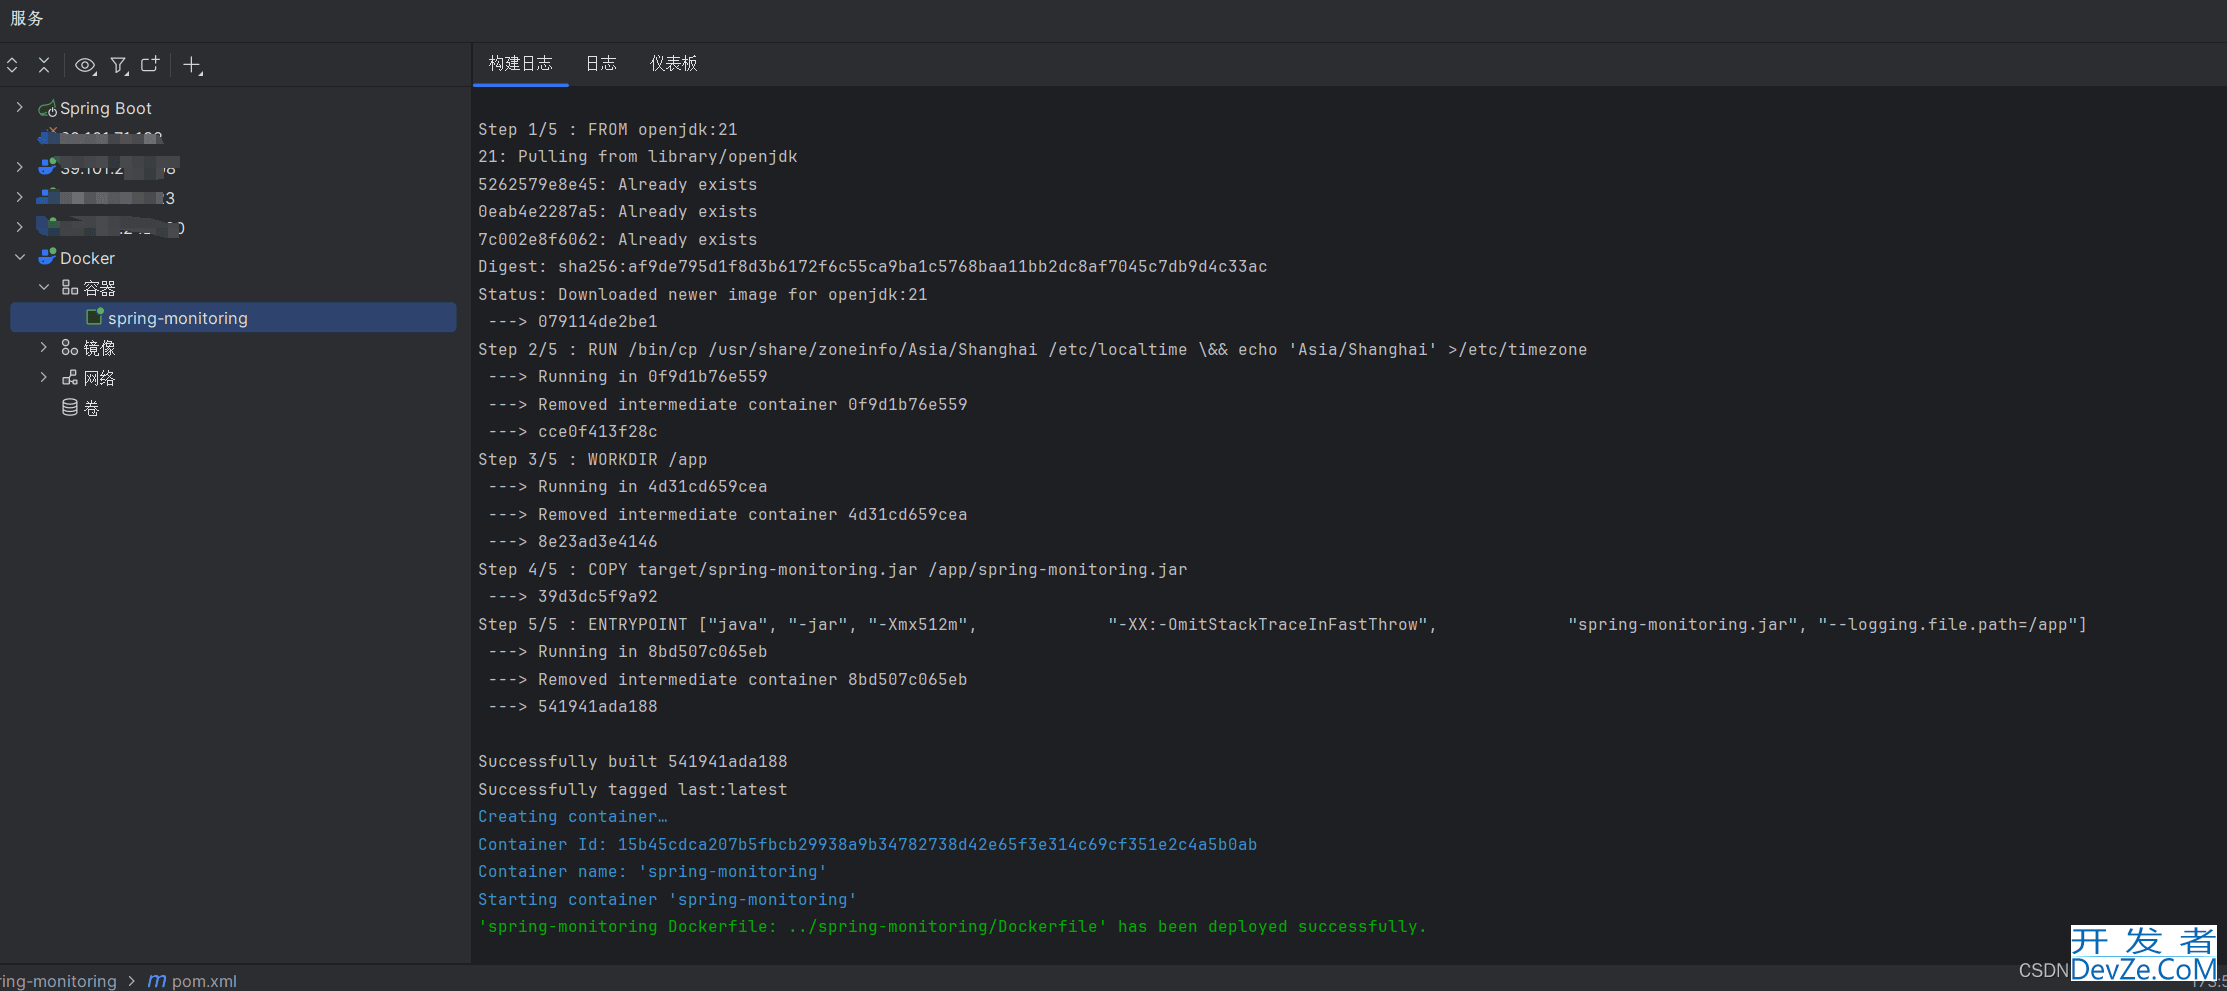
Task: Click the '21: Pulling from library/openjdk' line
Action: (638, 157)
